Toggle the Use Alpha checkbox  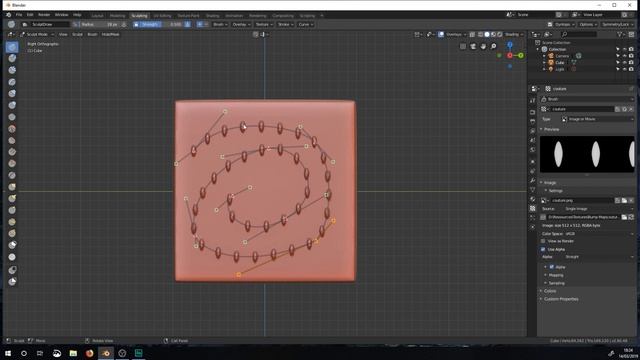point(543,249)
